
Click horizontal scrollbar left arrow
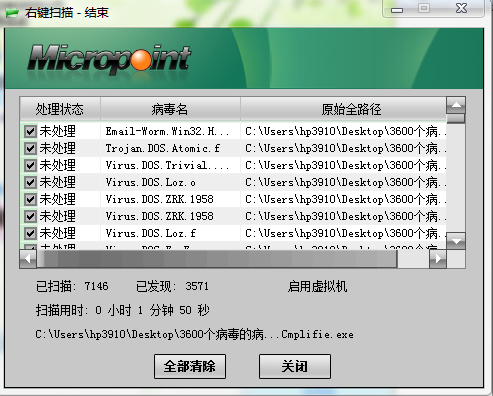tap(28, 258)
